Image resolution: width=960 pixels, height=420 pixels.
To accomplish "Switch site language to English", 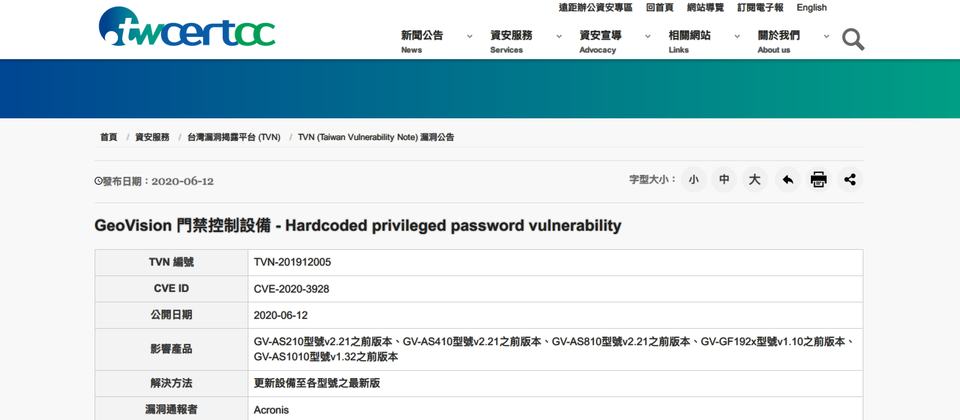I will point(811,7).
